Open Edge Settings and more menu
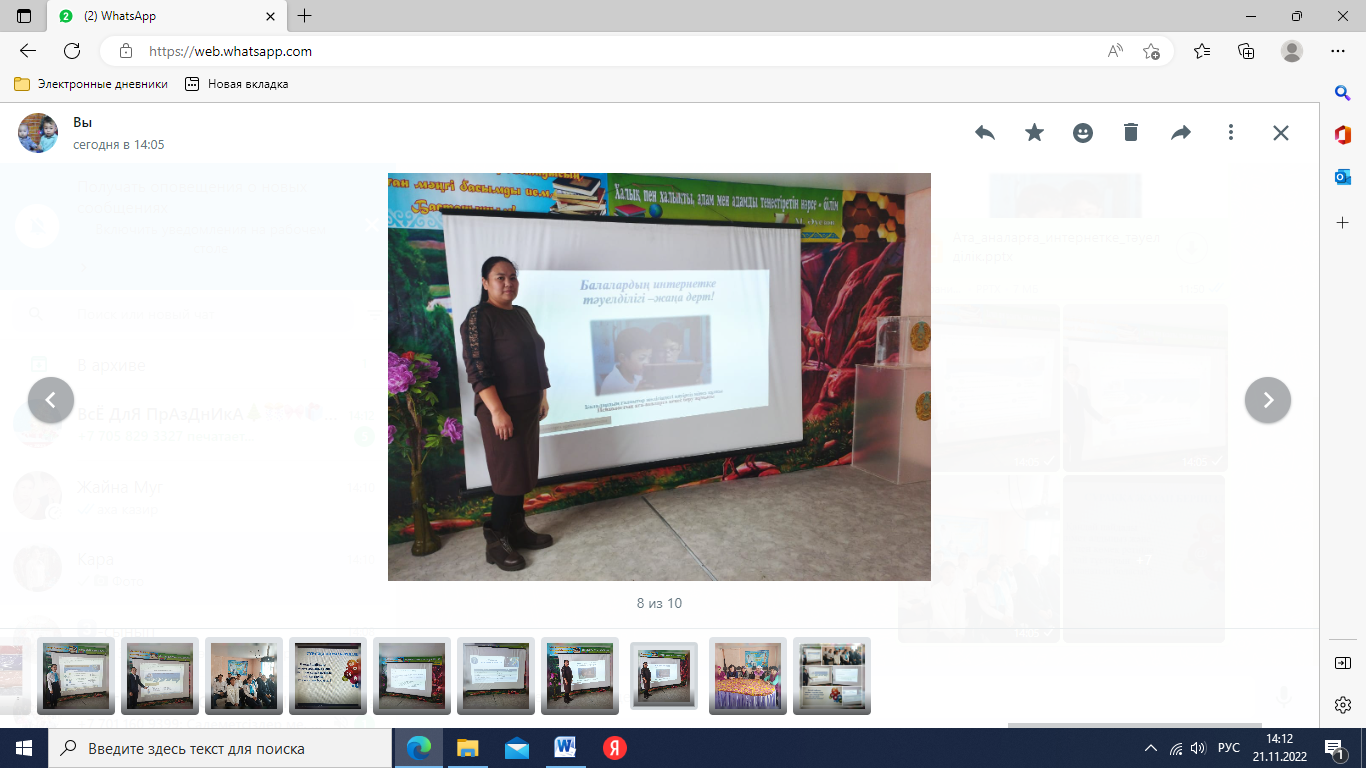 click(1338, 51)
